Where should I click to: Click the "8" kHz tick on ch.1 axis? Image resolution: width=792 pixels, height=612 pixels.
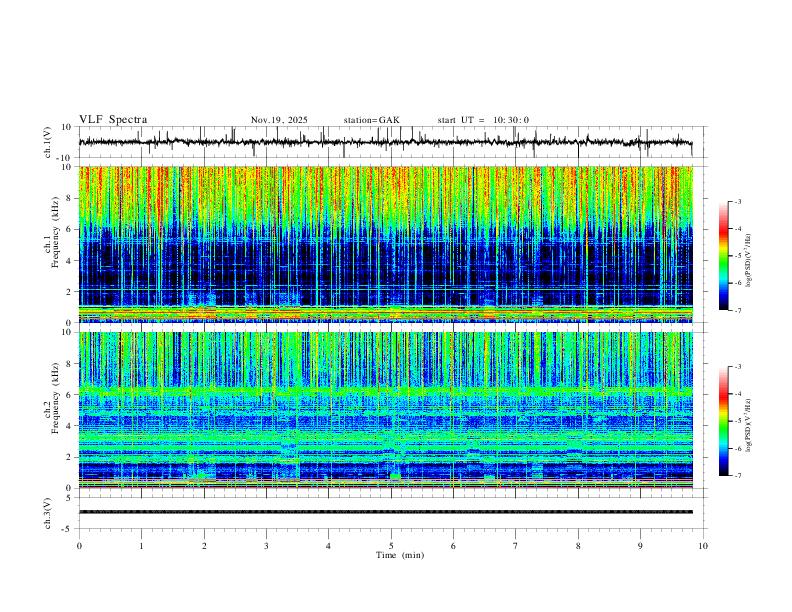point(69,198)
